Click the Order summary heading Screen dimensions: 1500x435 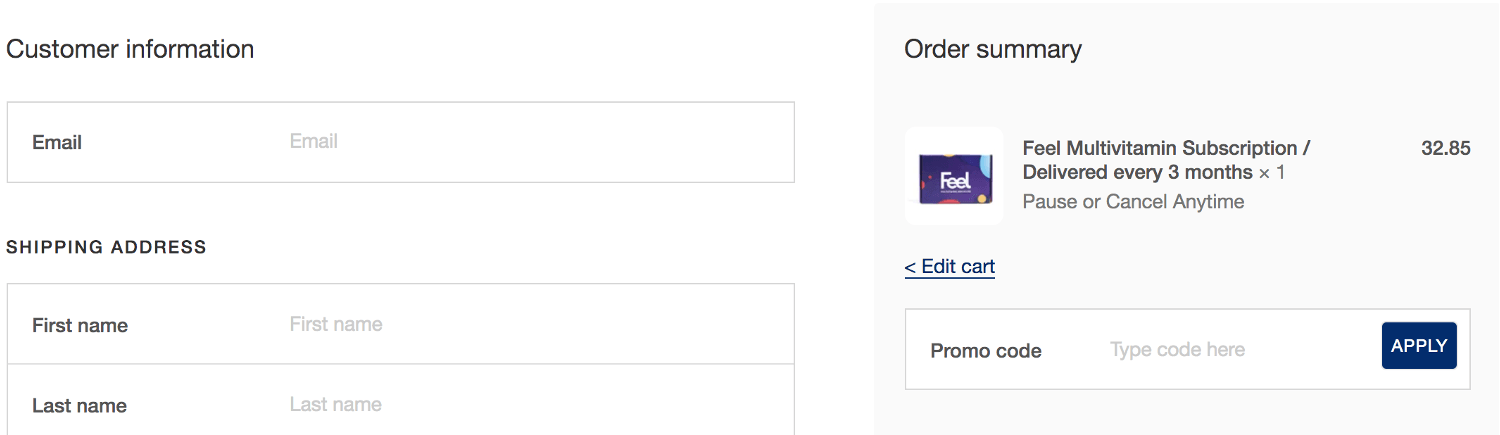tap(993, 49)
